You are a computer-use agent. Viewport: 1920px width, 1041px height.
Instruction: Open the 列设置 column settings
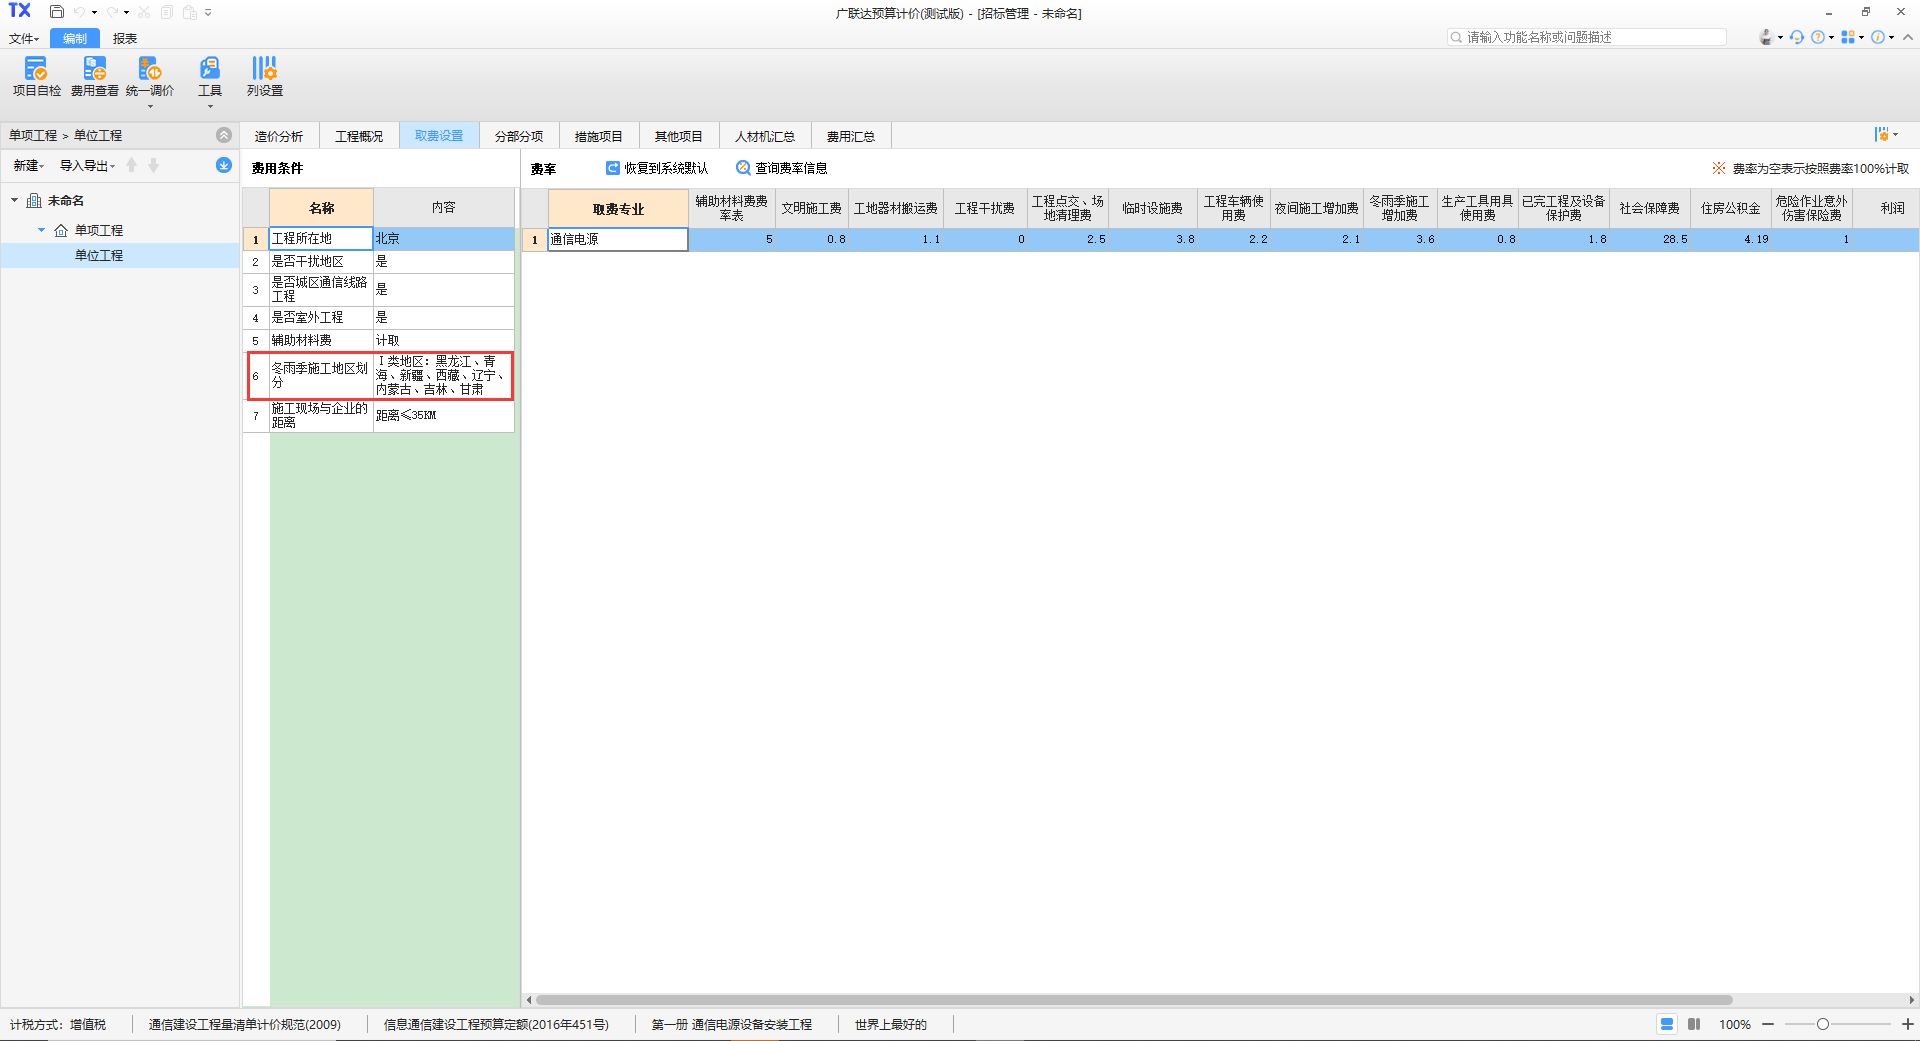(264, 76)
